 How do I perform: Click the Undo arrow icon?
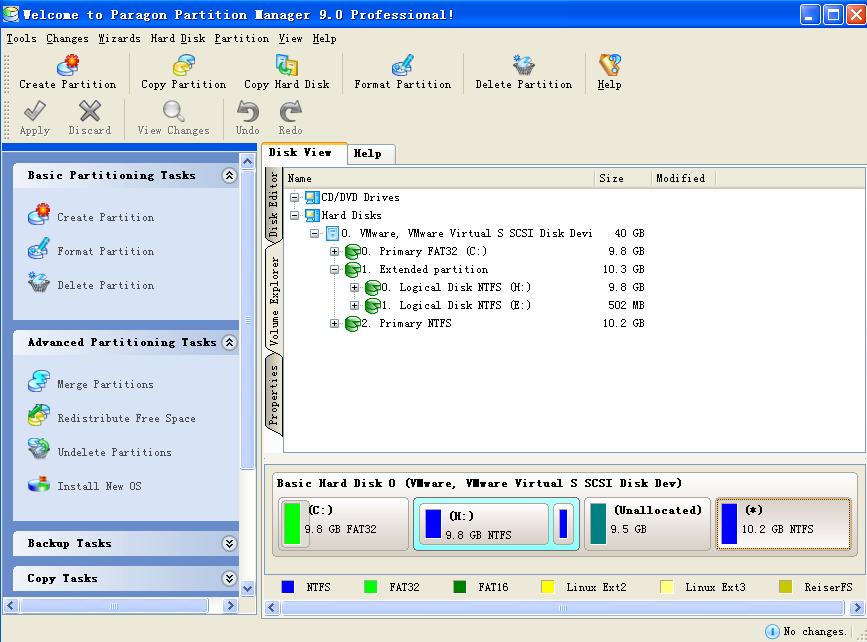click(247, 111)
